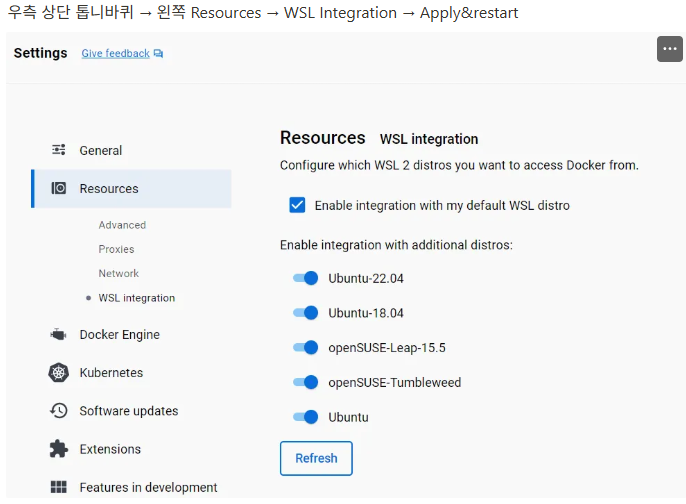
Task: Uncheck Enable integration with default WSL distro
Action: [297, 205]
